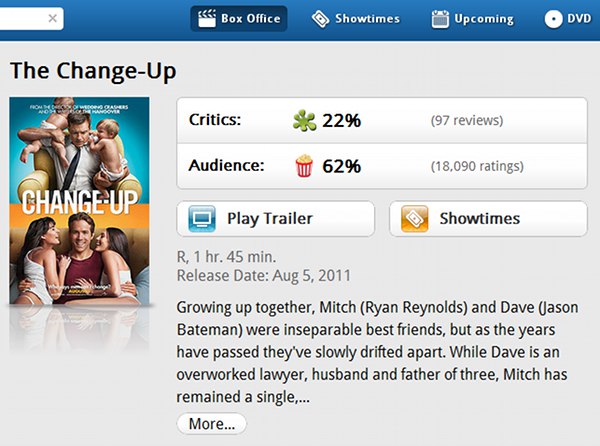The width and height of the screenshot is (600, 446).
Task: Click the orange ticket icon on the Showtimes button
Action: pos(415,219)
